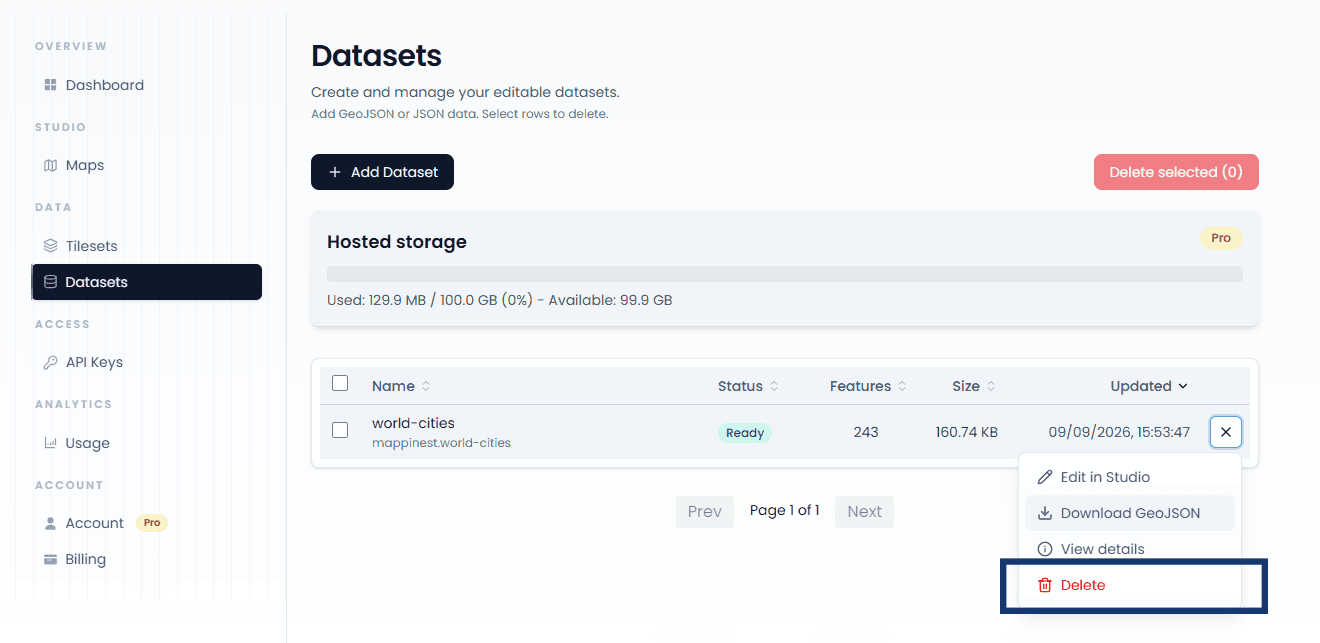Screen dimensions: 1320x643
Task: Click the Maps icon in sidebar
Action: [50, 165]
